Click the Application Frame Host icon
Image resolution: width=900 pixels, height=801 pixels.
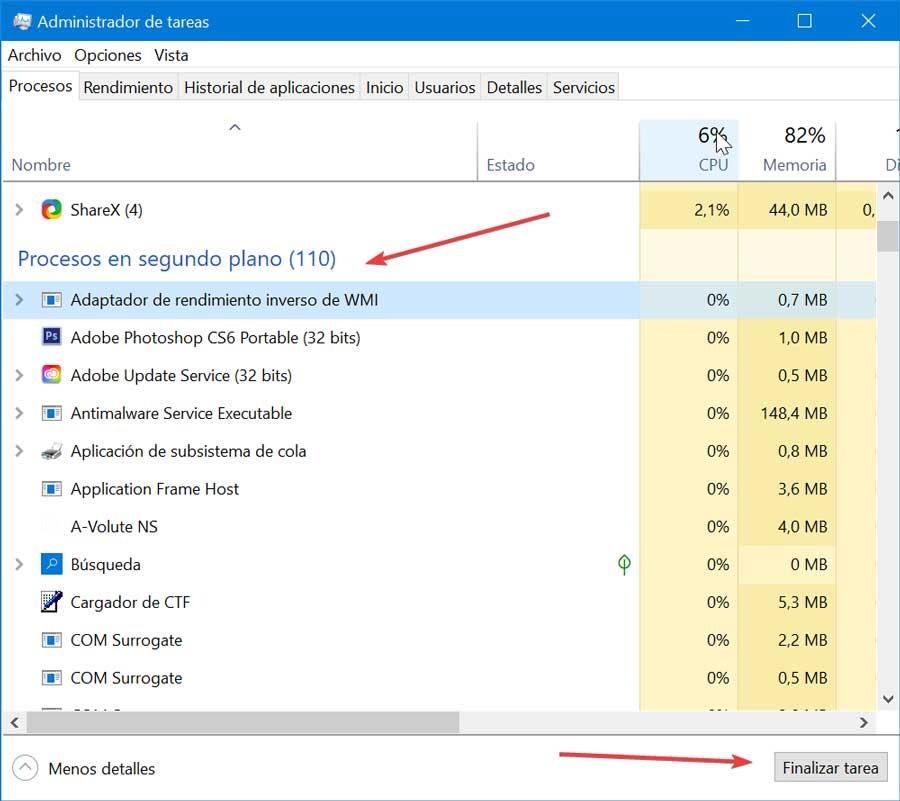[x=51, y=489]
